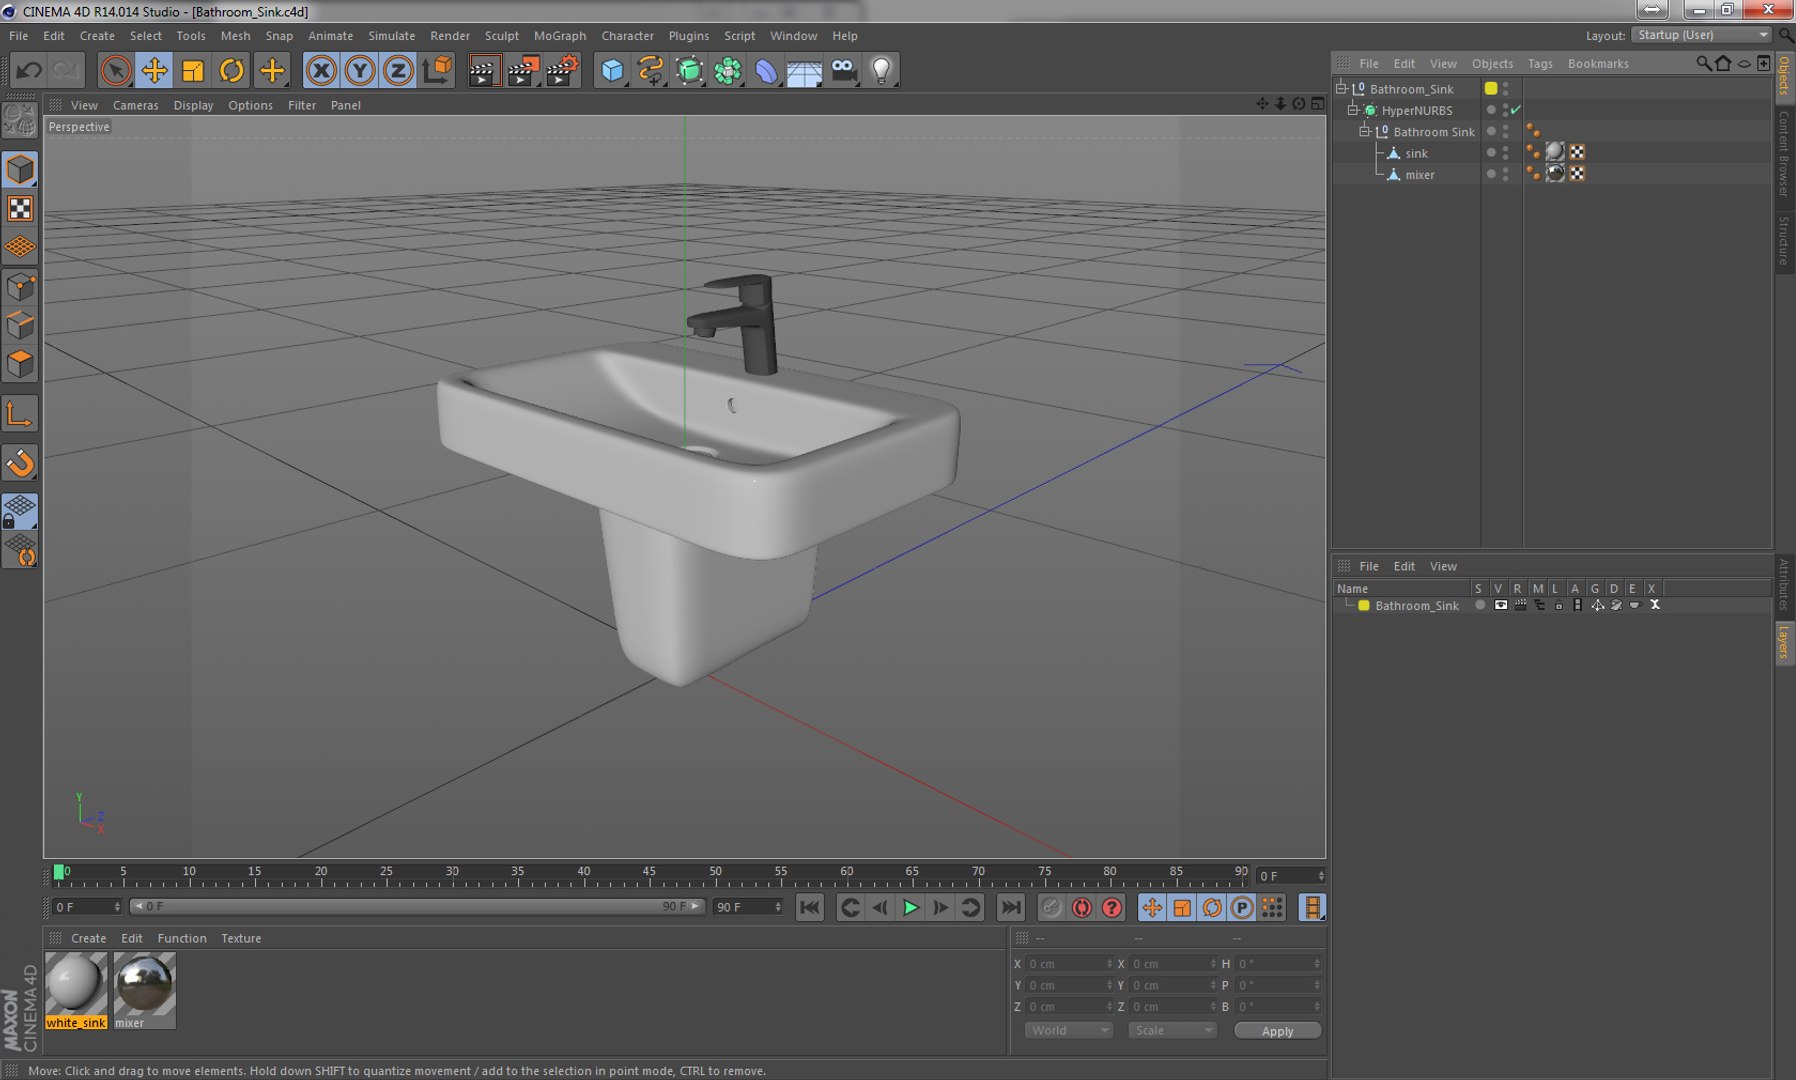
Task: Toggle Z axis lock
Action: 399,70
